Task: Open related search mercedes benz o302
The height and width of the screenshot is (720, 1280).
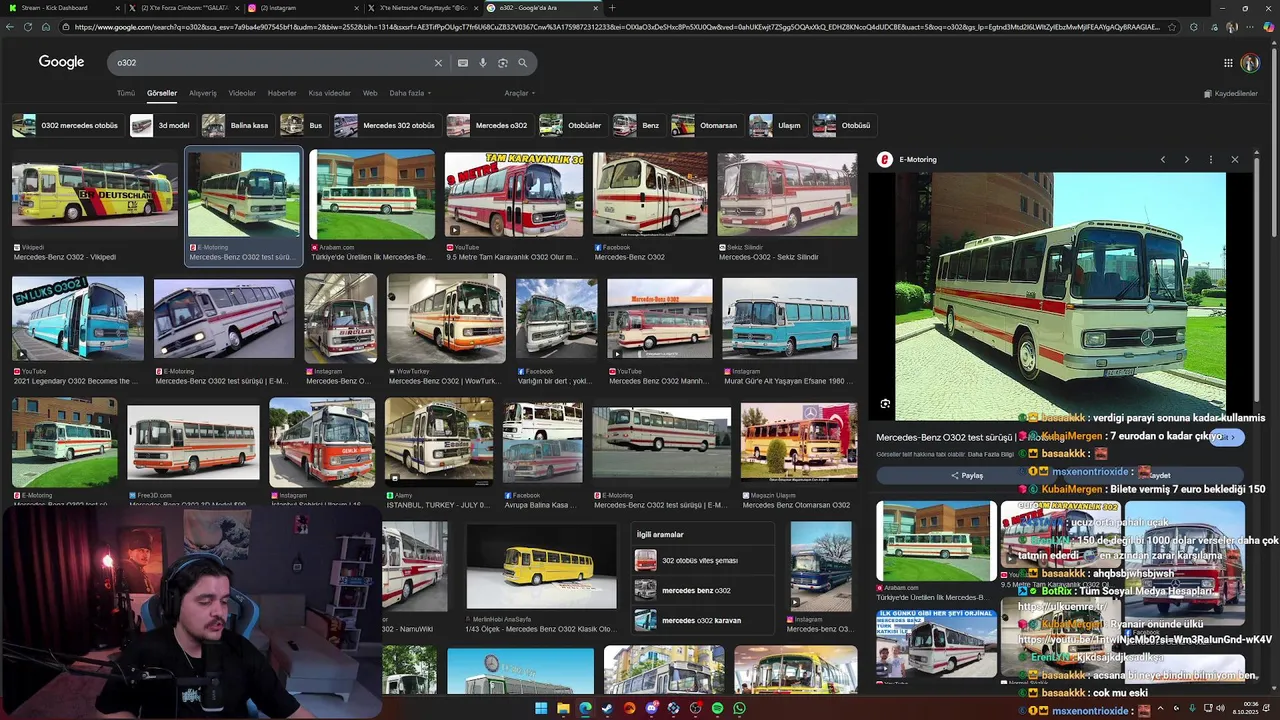Action: 701,590
